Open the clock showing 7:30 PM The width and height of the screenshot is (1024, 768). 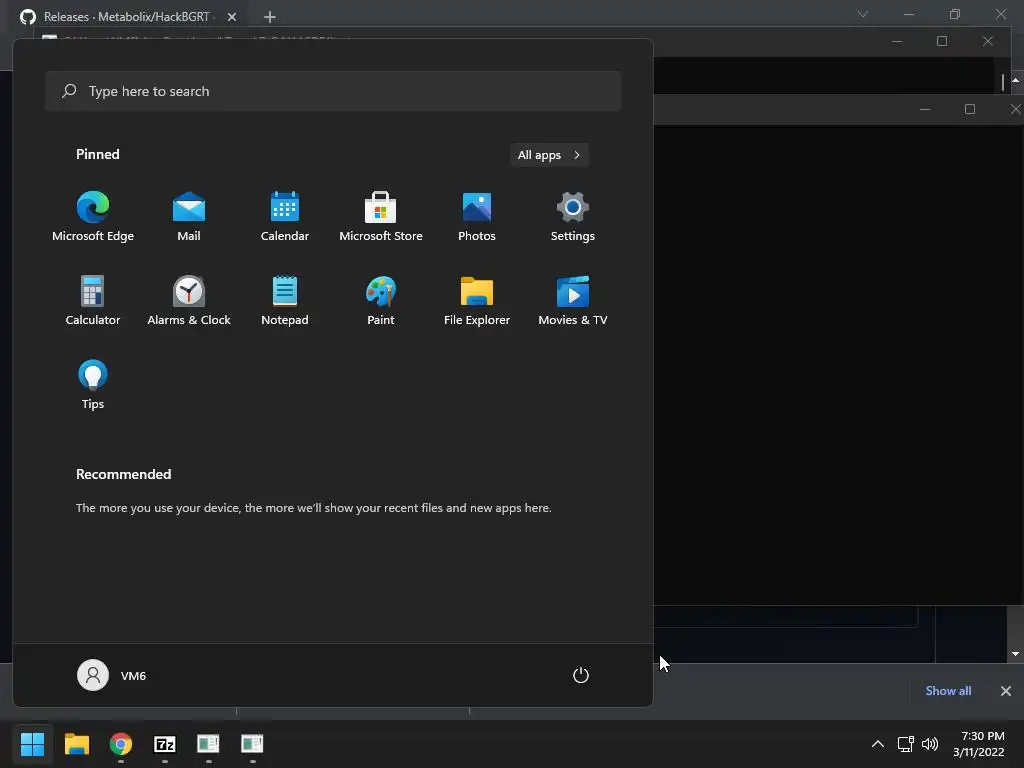click(x=979, y=744)
